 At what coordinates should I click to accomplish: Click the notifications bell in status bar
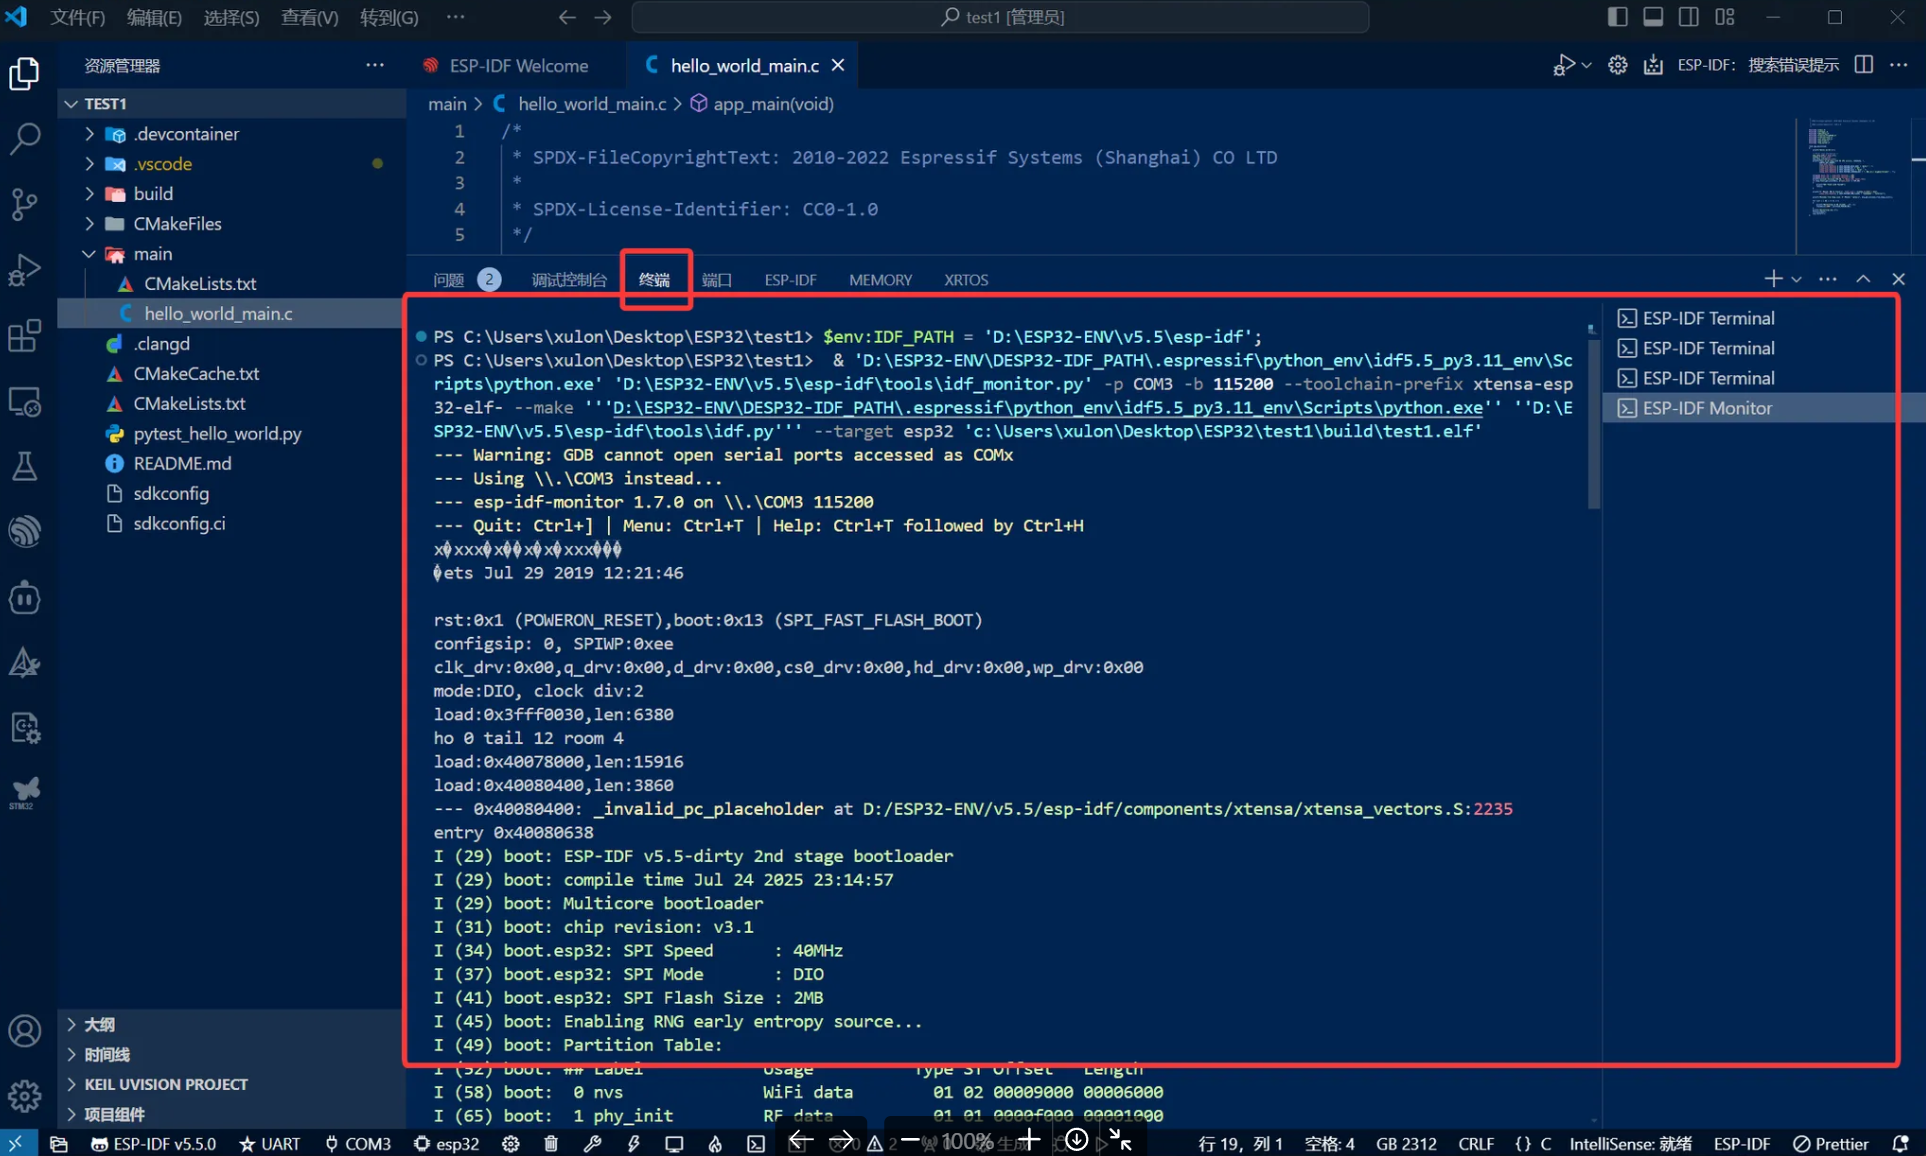pyautogui.click(x=1901, y=1143)
